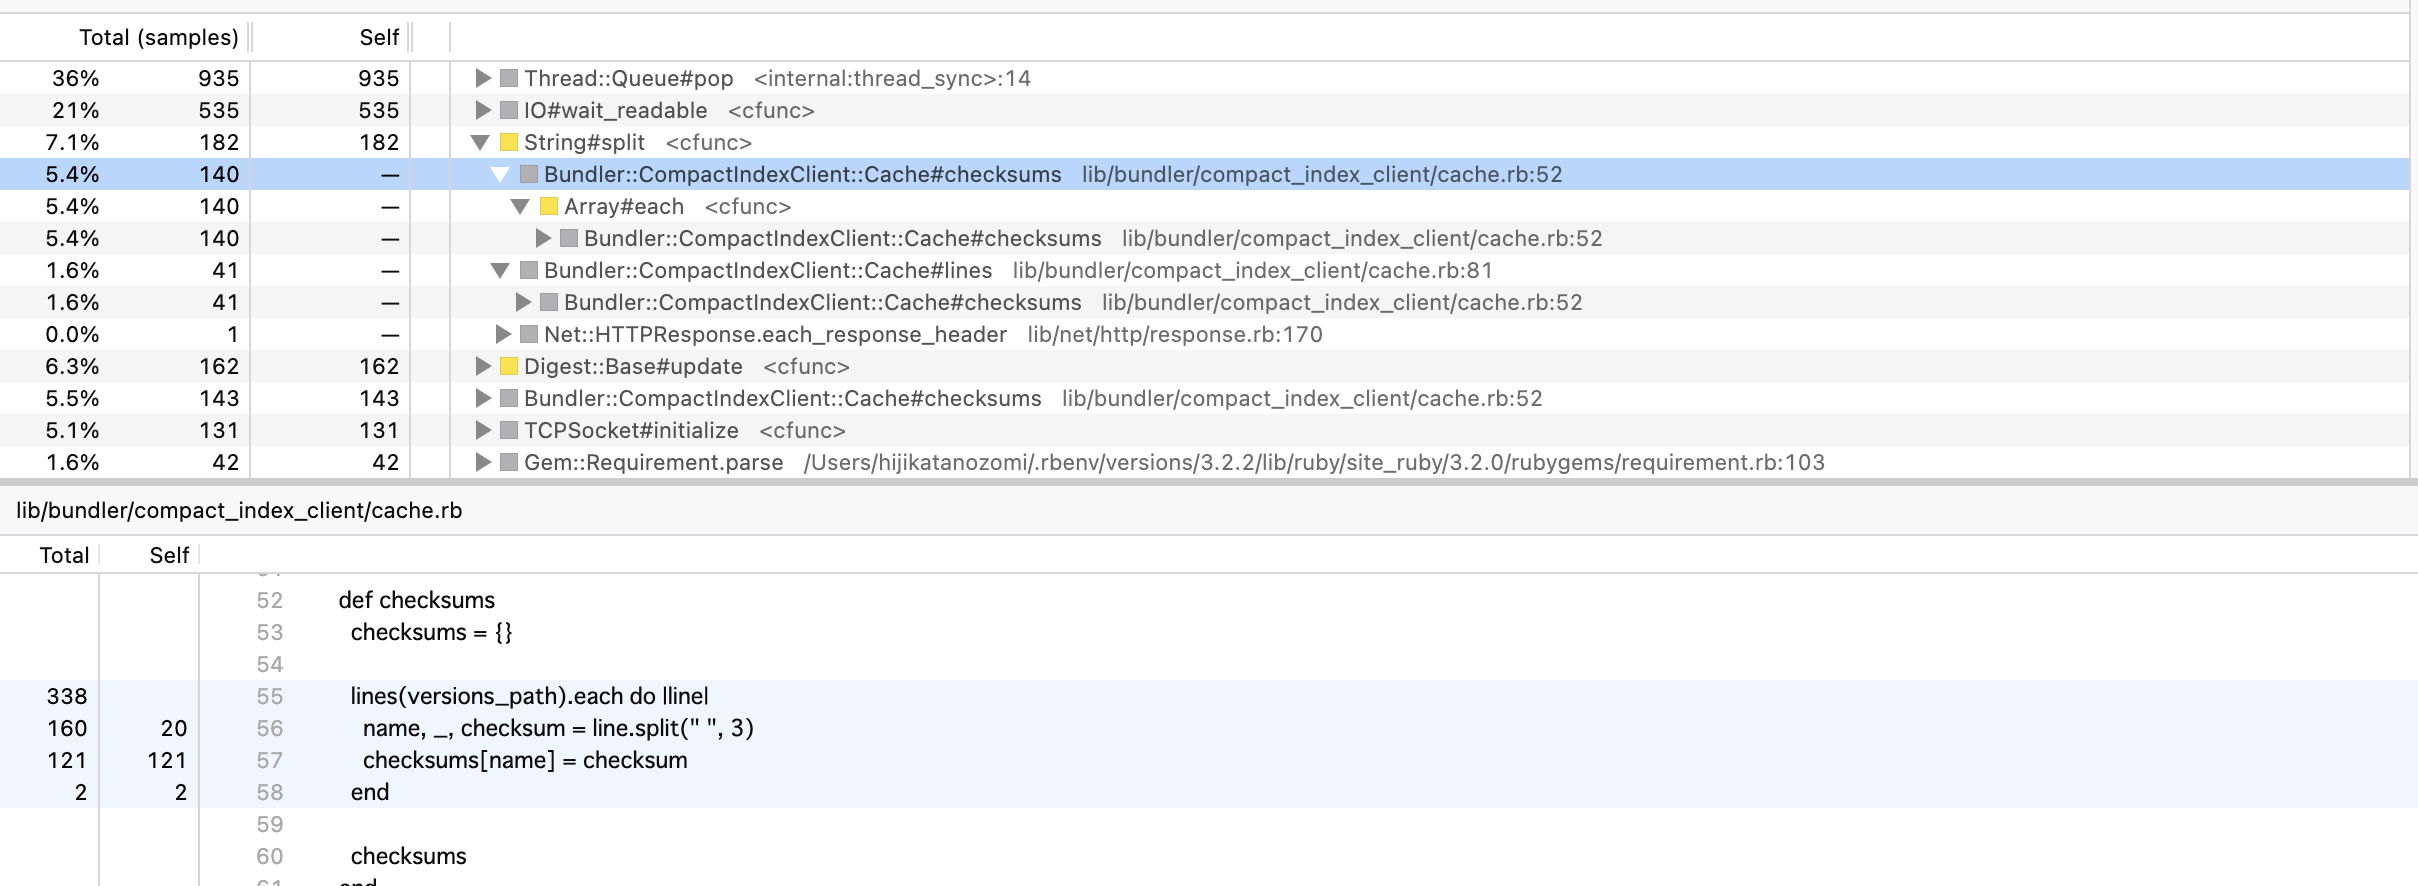Expand the Gem::Requirement.parse row
Image resolution: width=2418 pixels, height=886 pixels.
(x=483, y=462)
